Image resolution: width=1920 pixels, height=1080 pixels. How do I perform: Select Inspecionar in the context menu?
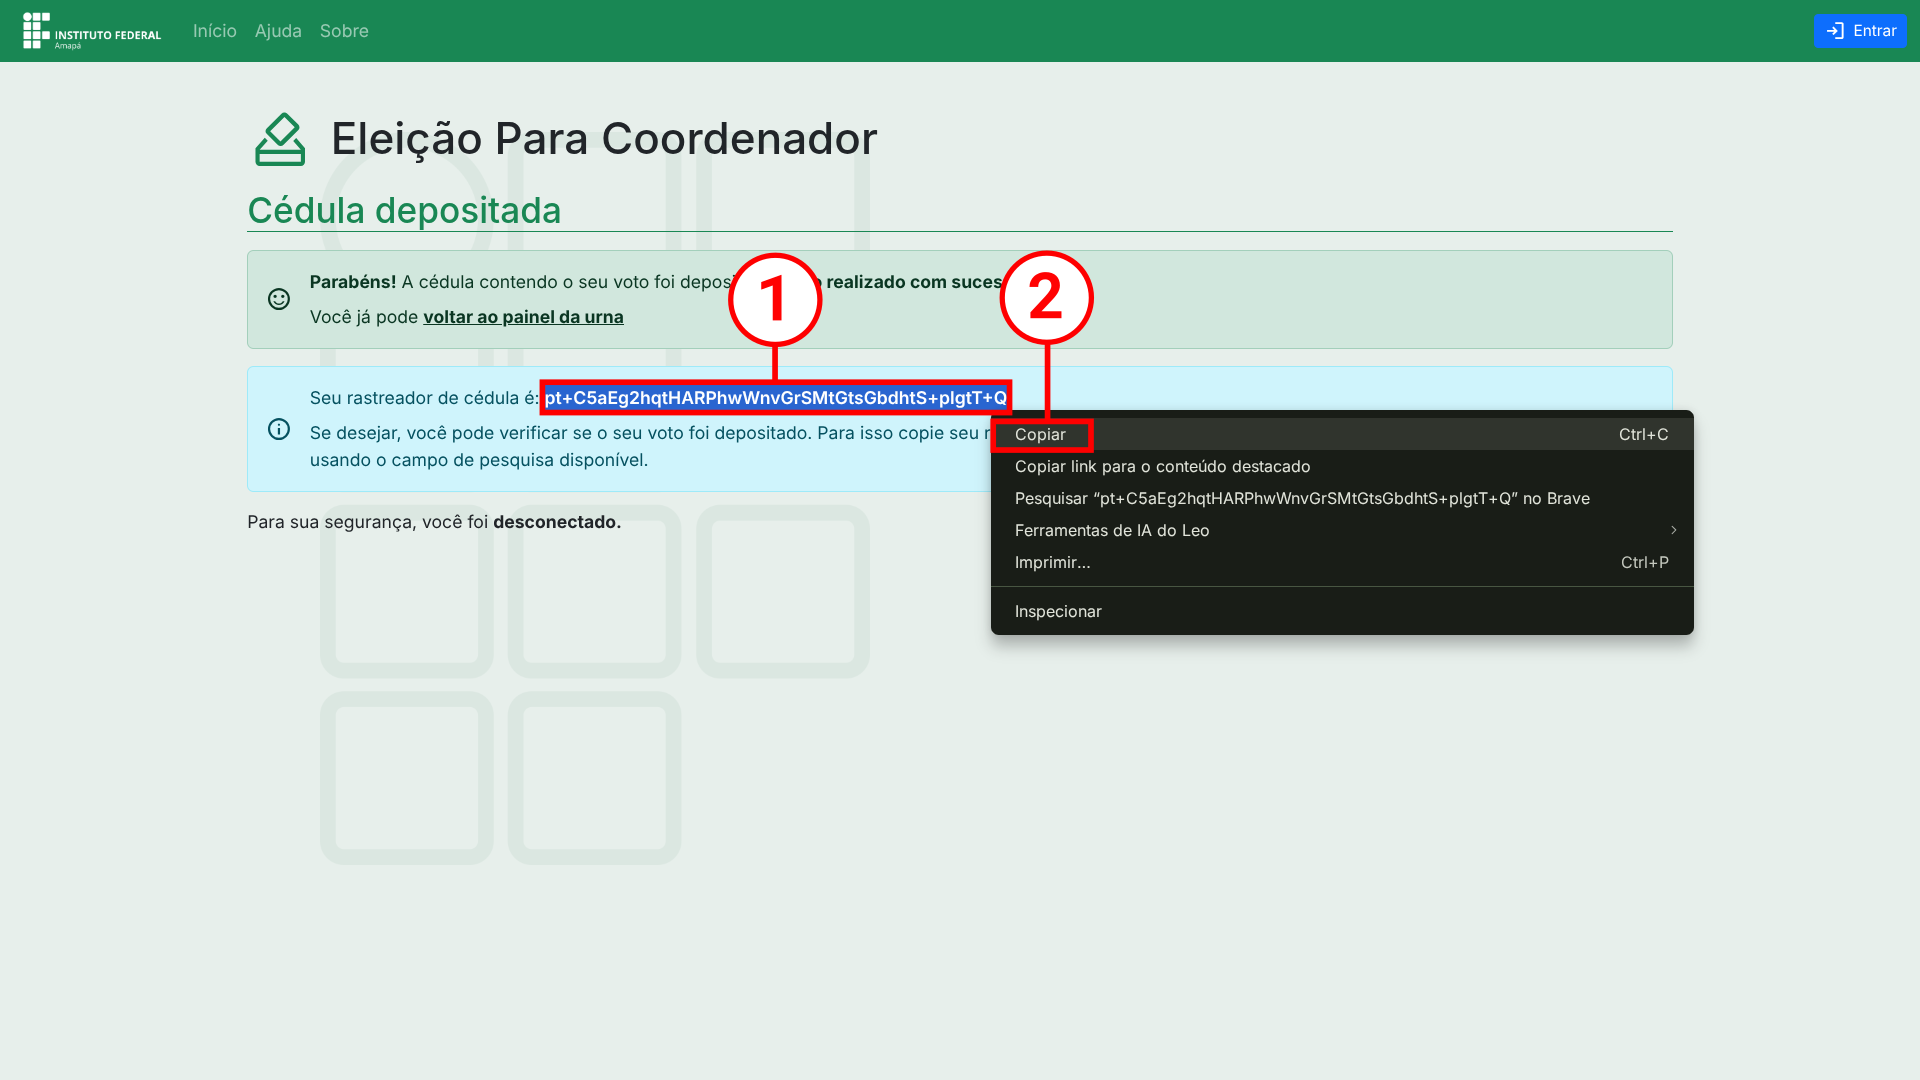tap(1057, 612)
